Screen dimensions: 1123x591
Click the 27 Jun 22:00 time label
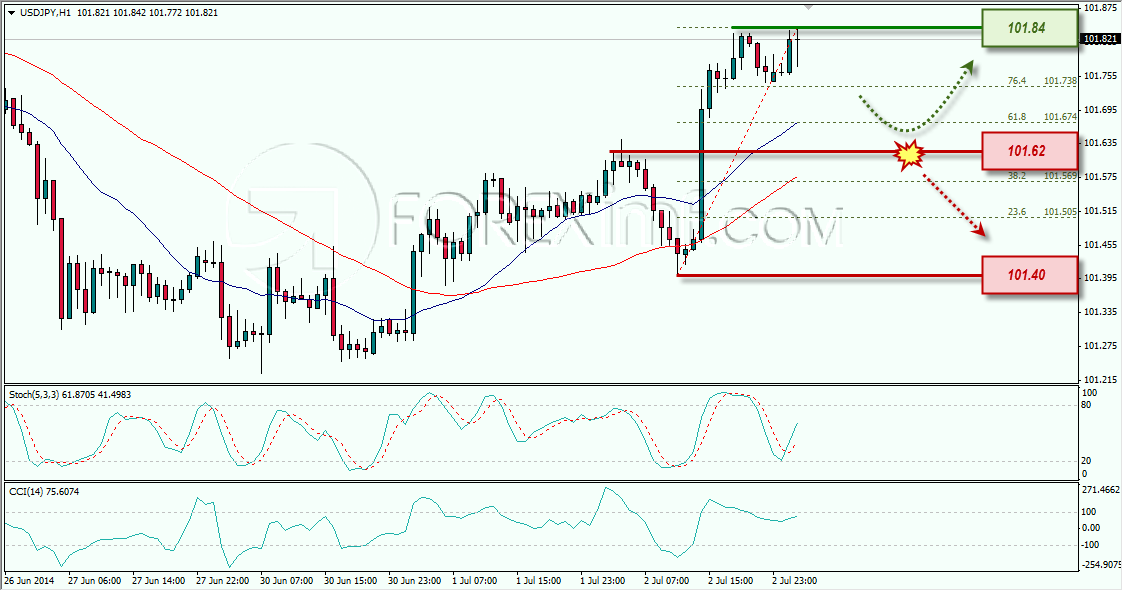[222, 580]
